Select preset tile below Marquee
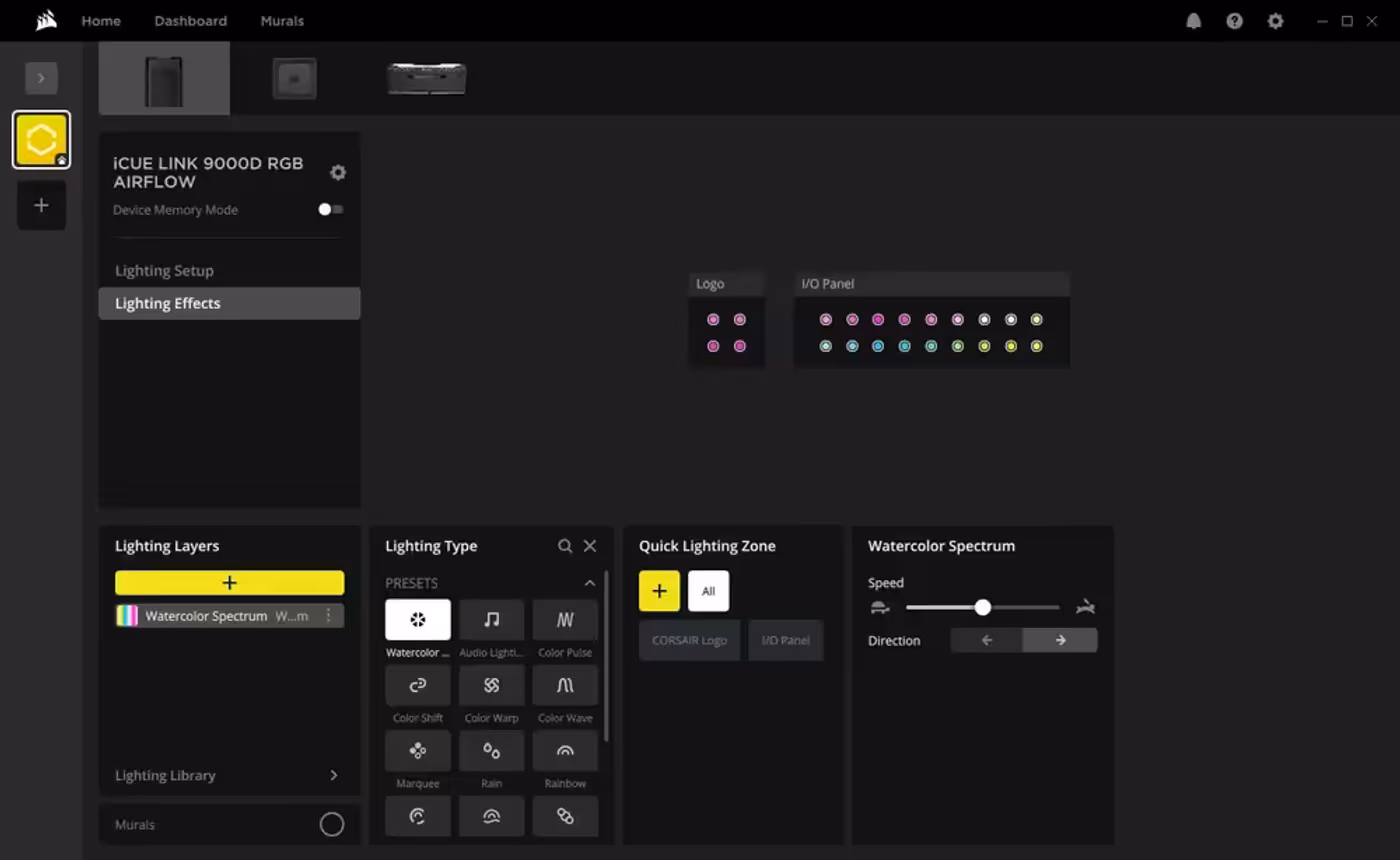The height and width of the screenshot is (860, 1400). 418,816
